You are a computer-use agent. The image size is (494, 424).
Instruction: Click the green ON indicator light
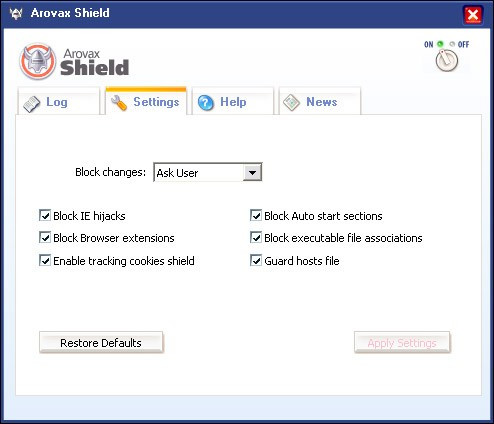point(440,44)
